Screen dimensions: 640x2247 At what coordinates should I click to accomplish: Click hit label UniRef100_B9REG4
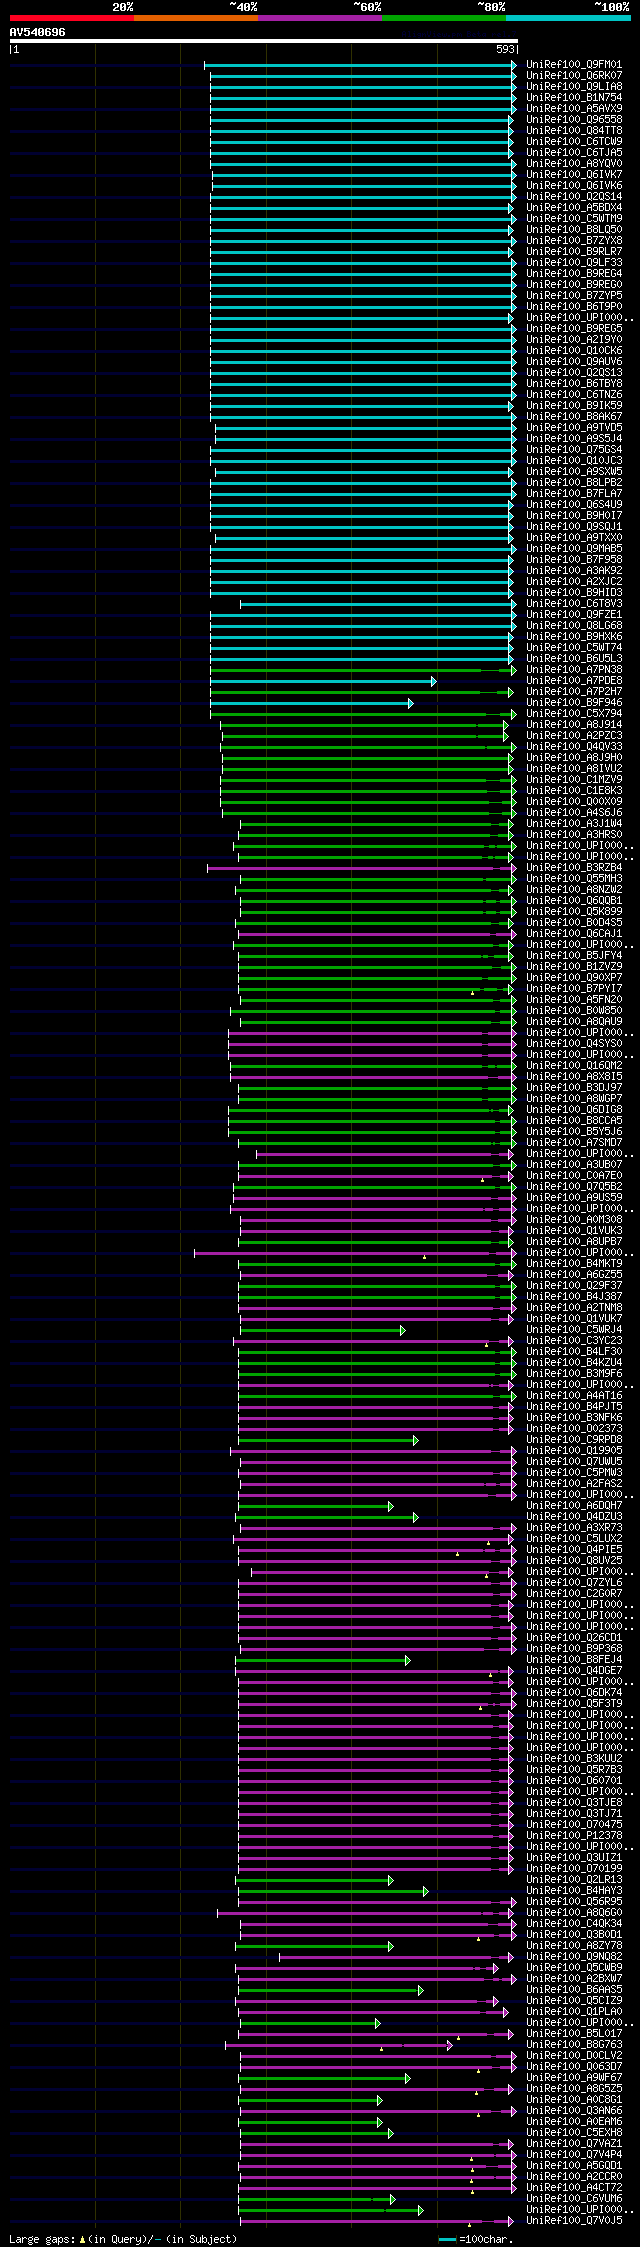click(x=574, y=274)
